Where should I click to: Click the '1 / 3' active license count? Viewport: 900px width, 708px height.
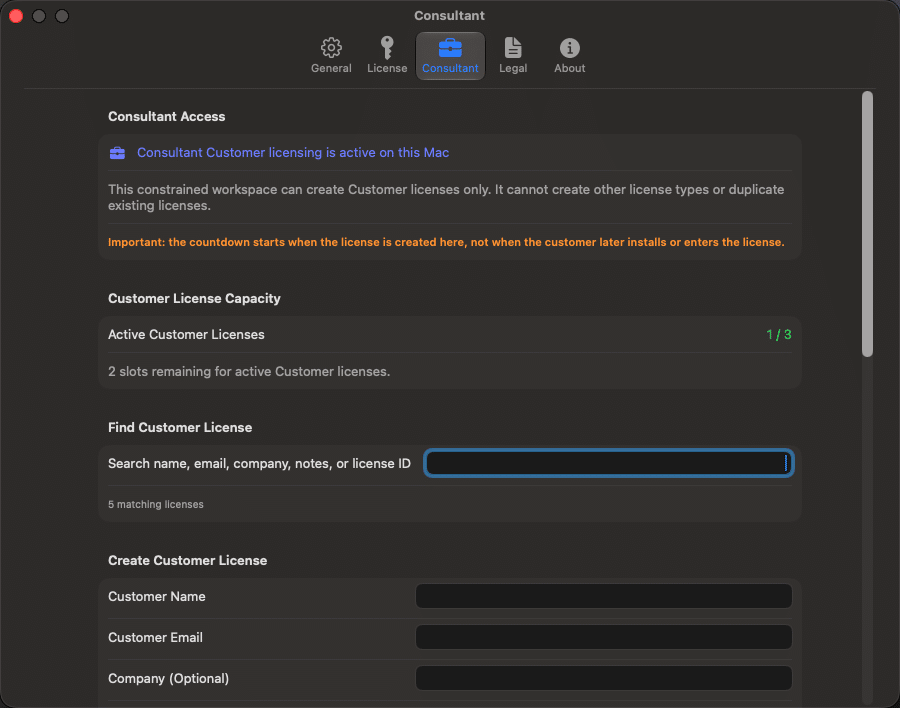click(x=779, y=335)
